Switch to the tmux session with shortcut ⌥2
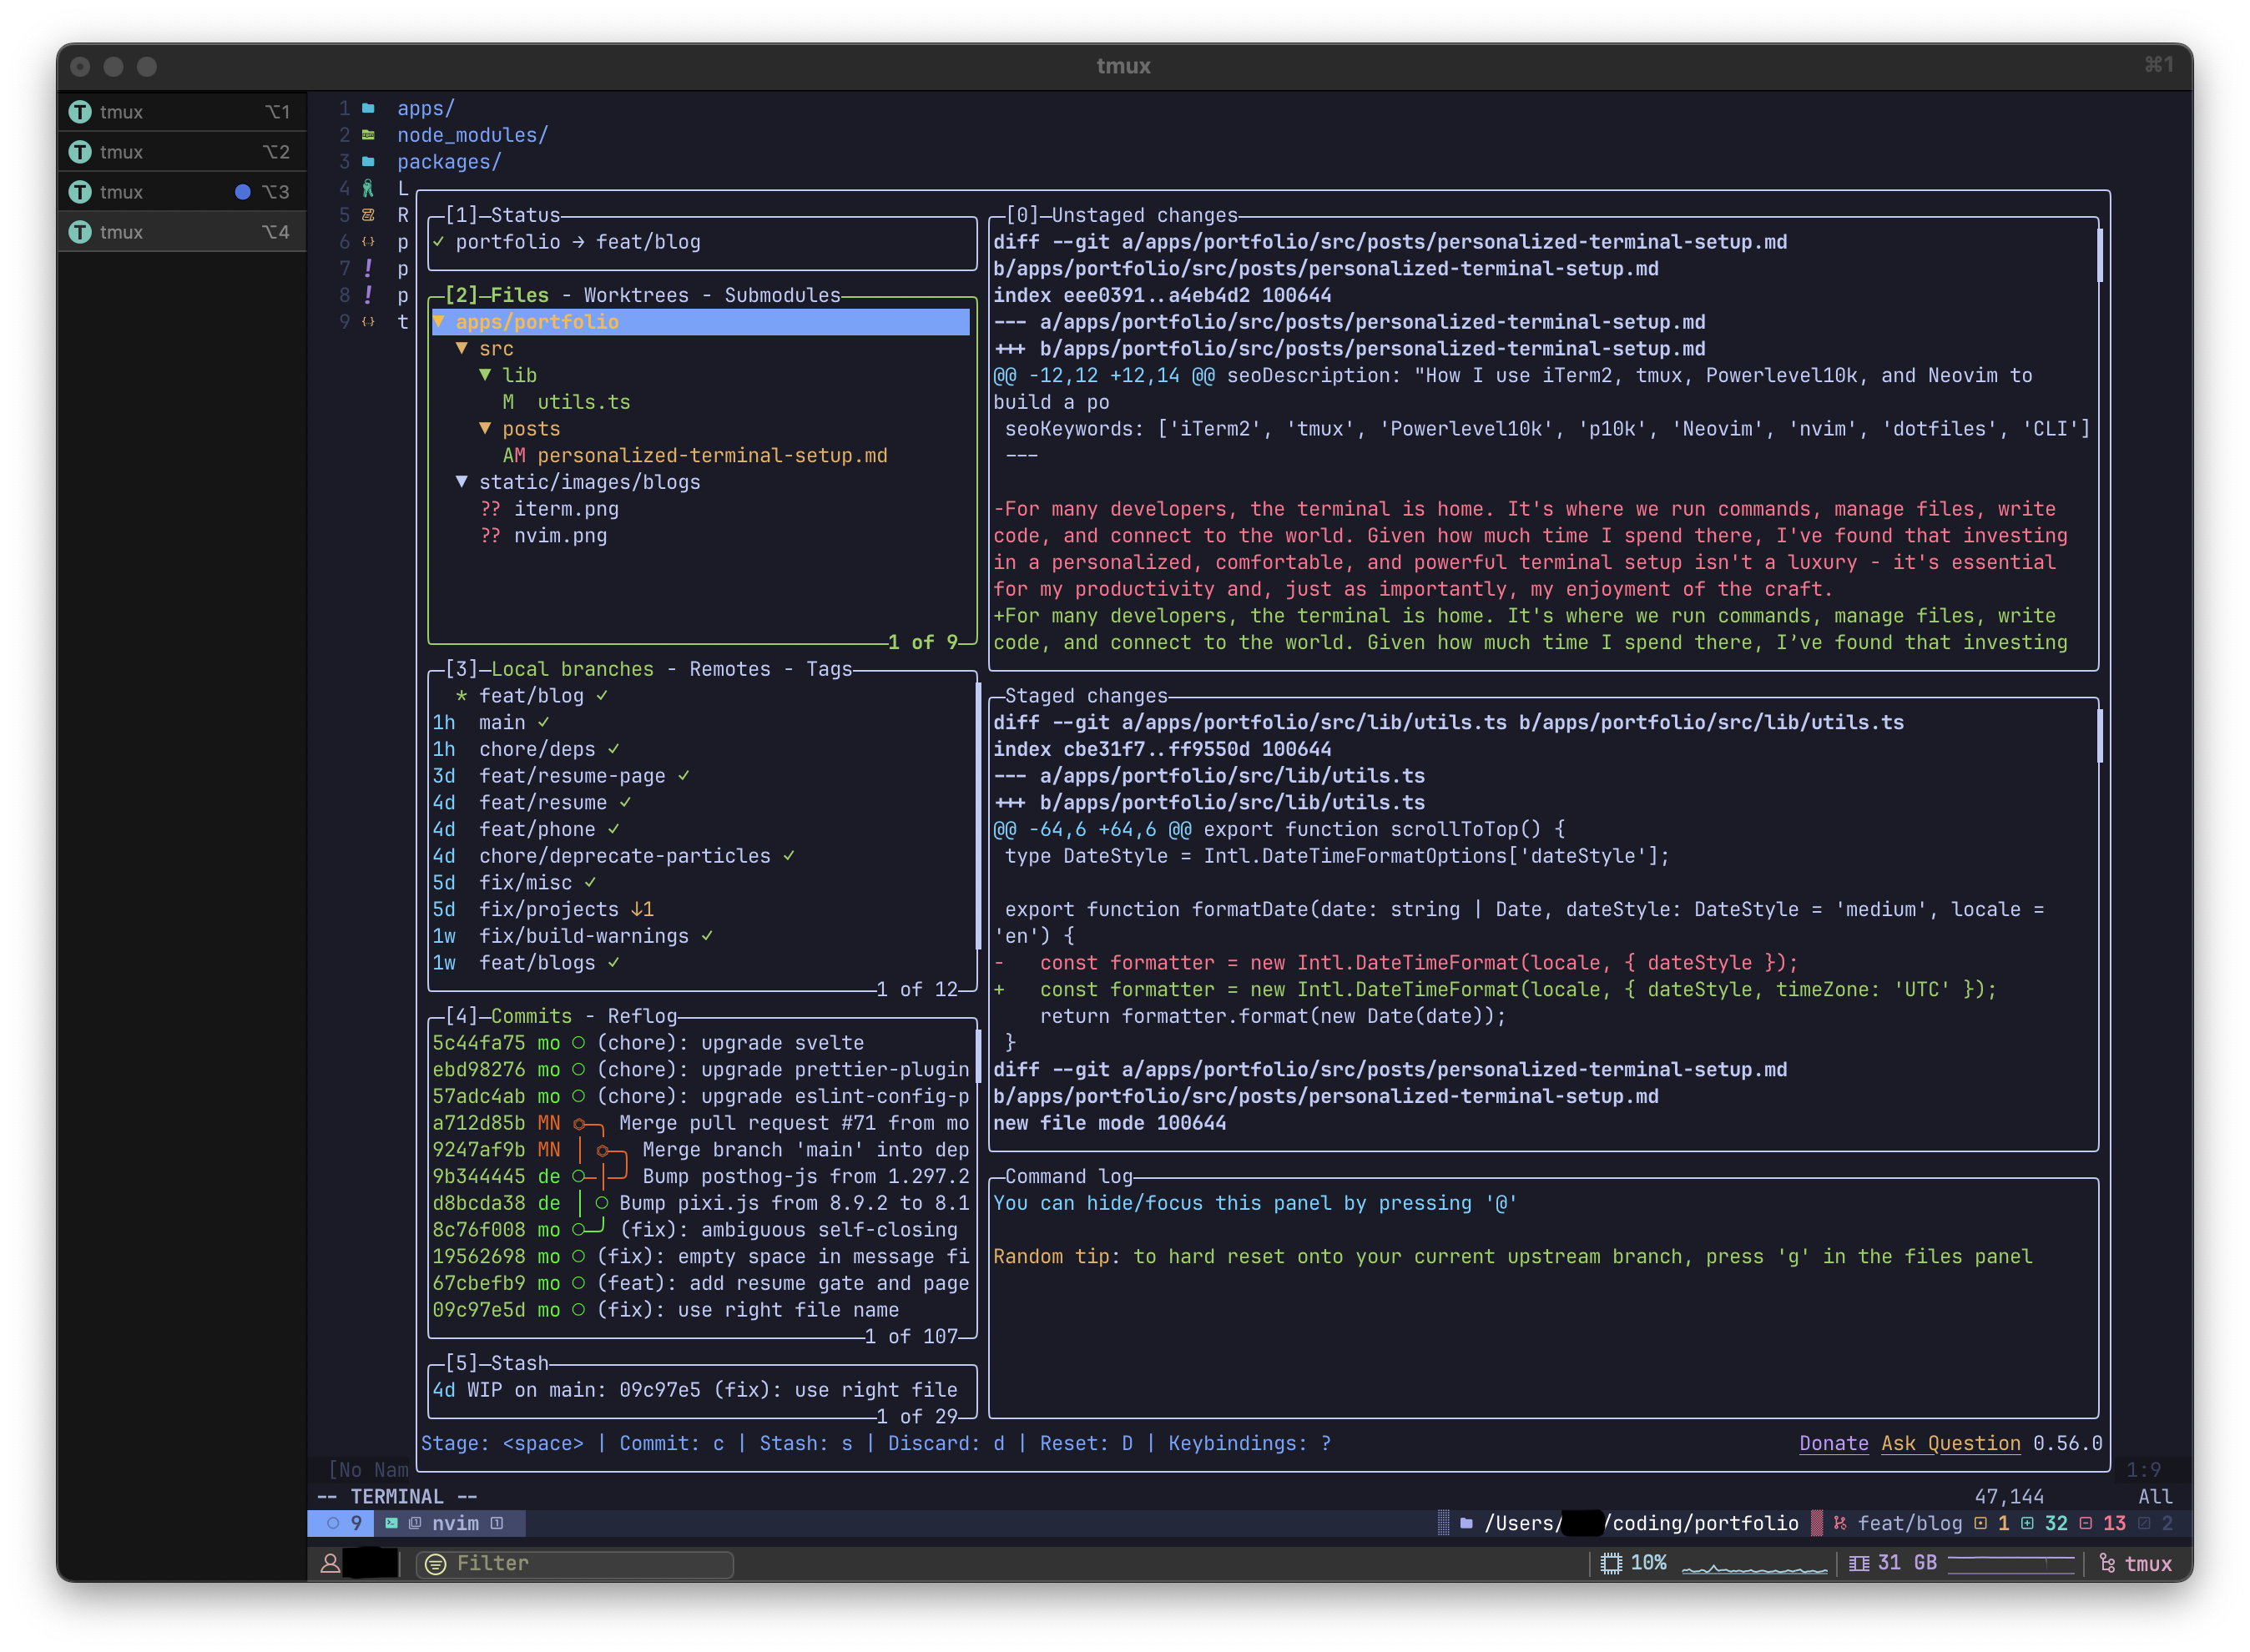The height and width of the screenshot is (1652, 2250). [181, 152]
